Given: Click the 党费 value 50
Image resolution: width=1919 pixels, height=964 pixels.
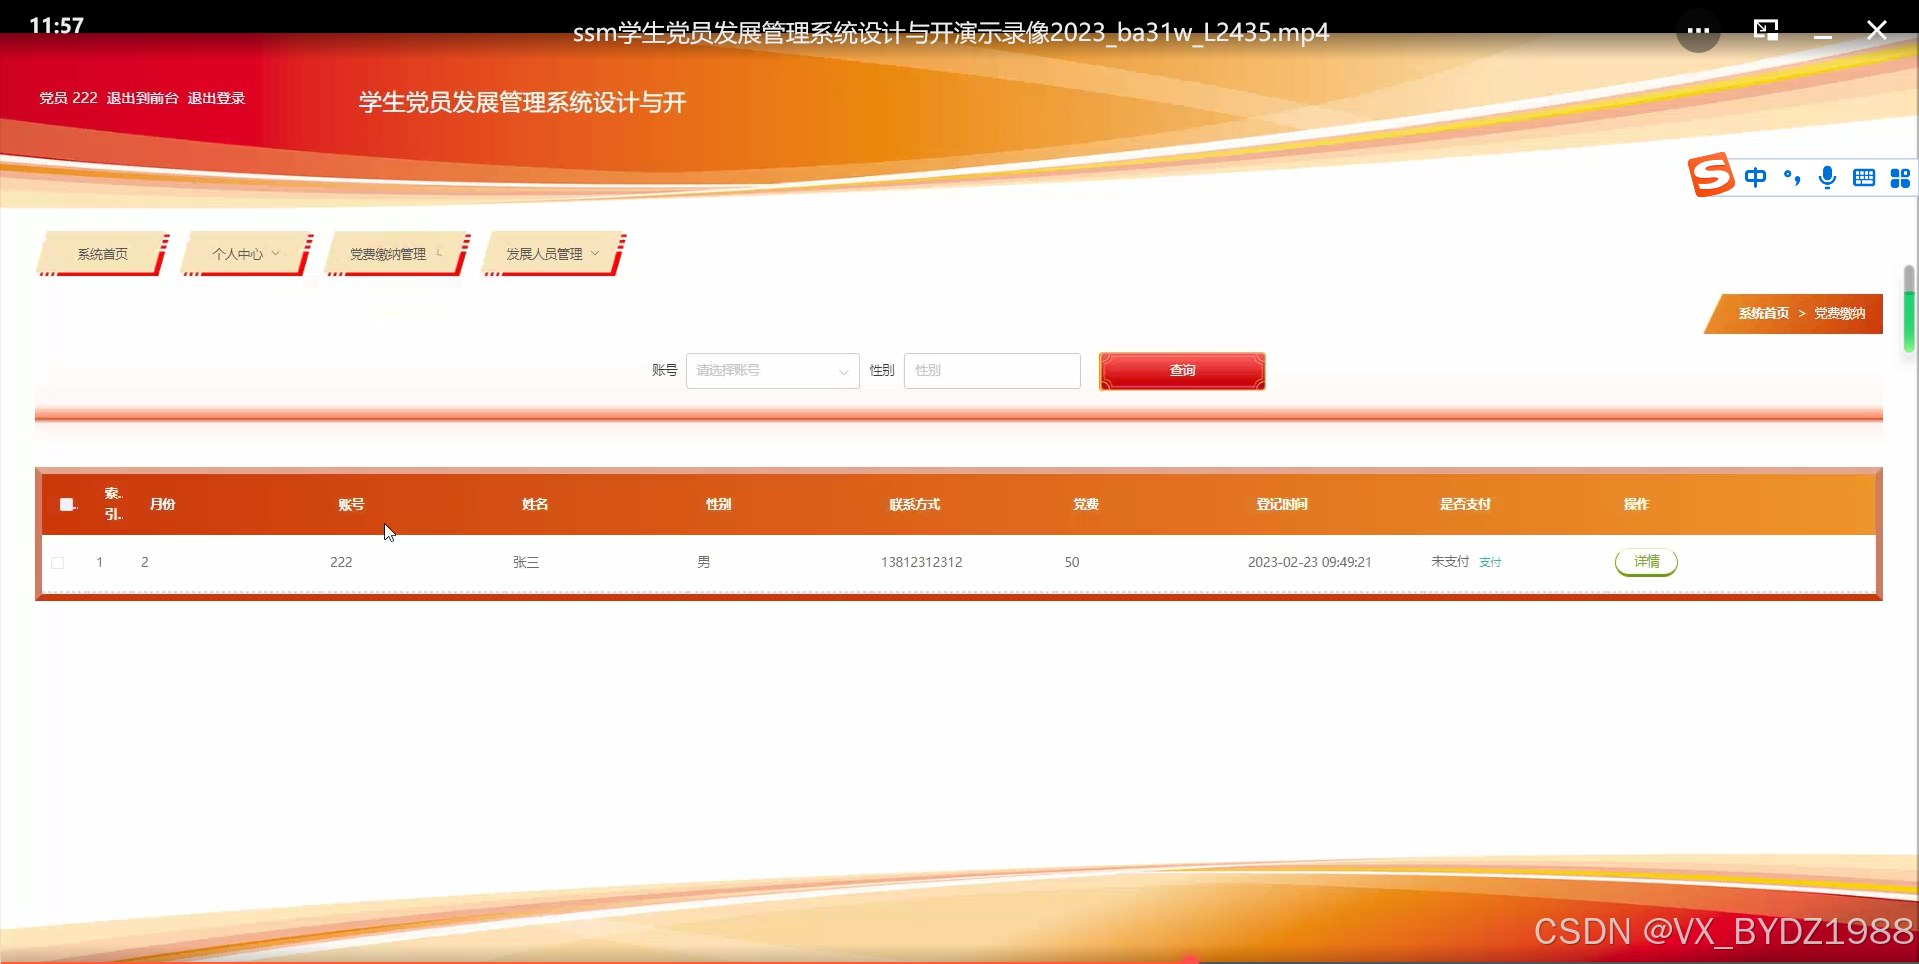Looking at the screenshot, I should click(x=1072, y=563).
